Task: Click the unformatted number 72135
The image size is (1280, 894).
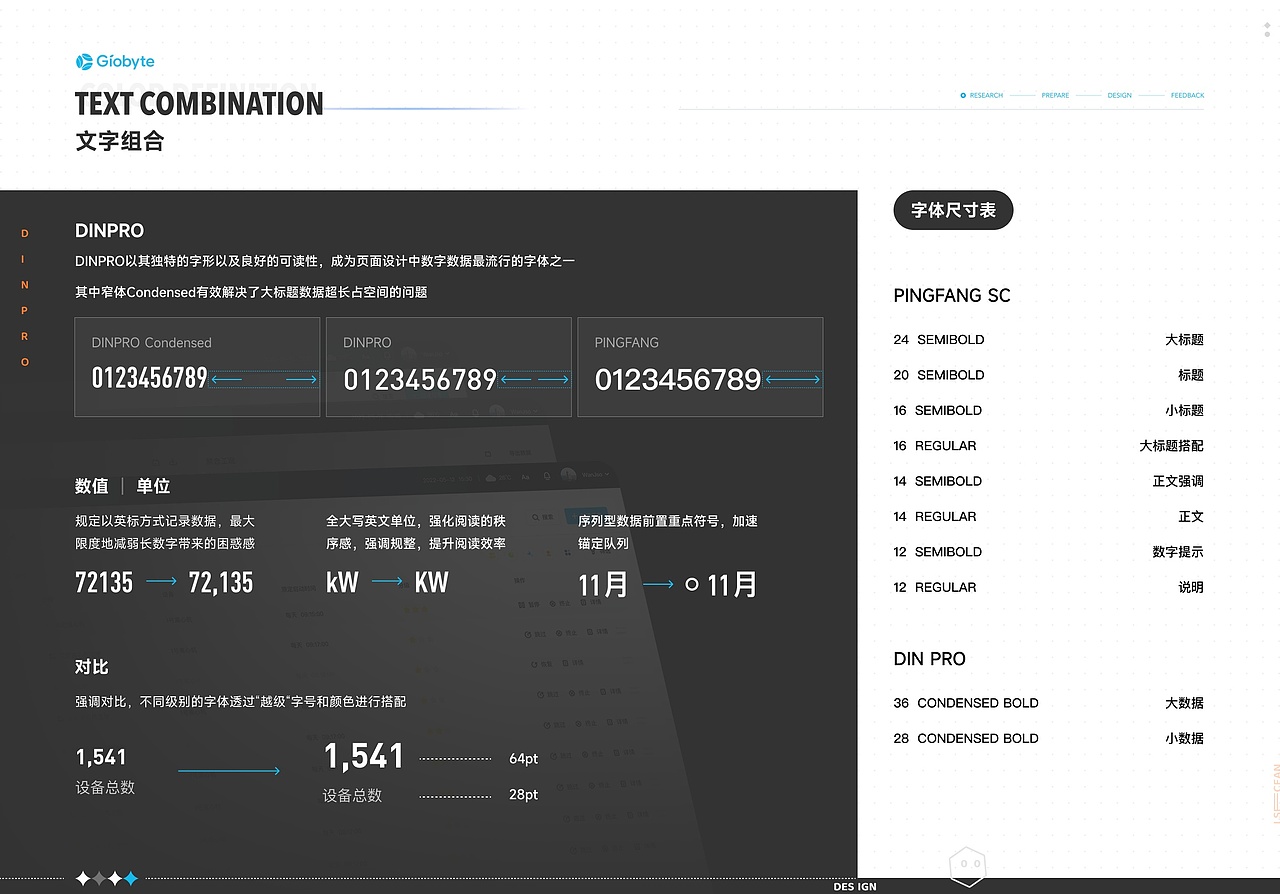Action: click(x=104, y=583)
